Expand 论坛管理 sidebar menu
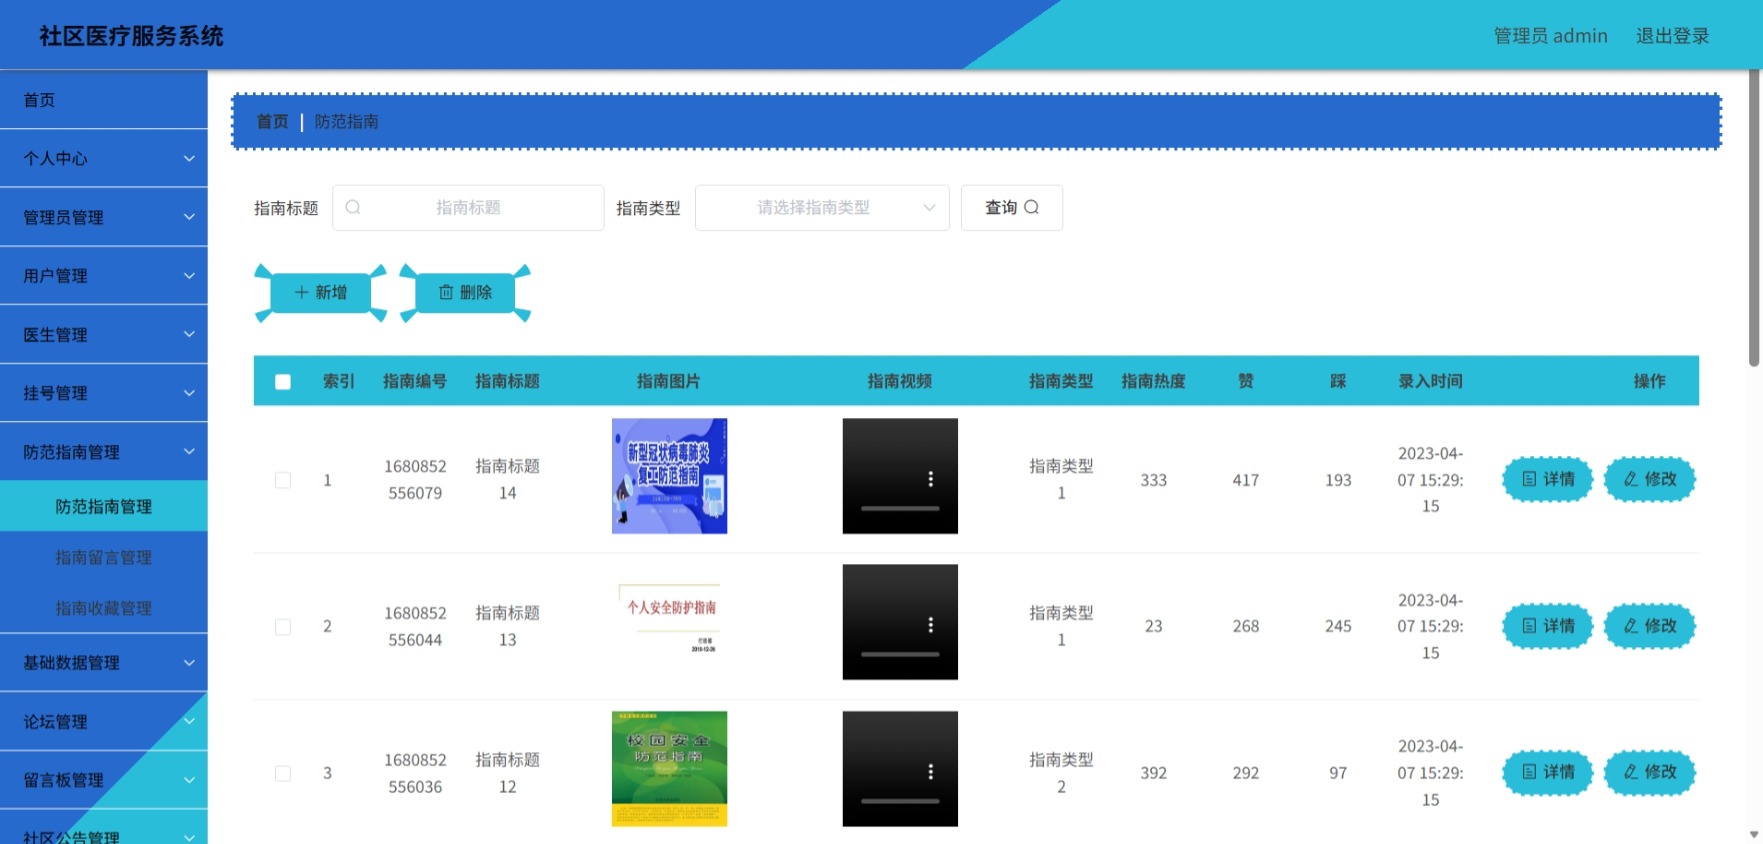The height and width of the screenshot is (844, 1763). point(104,722)
